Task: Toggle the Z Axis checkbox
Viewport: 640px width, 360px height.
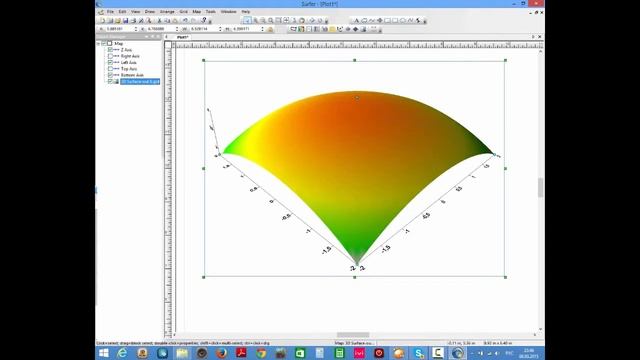Action: click(110, 50)
